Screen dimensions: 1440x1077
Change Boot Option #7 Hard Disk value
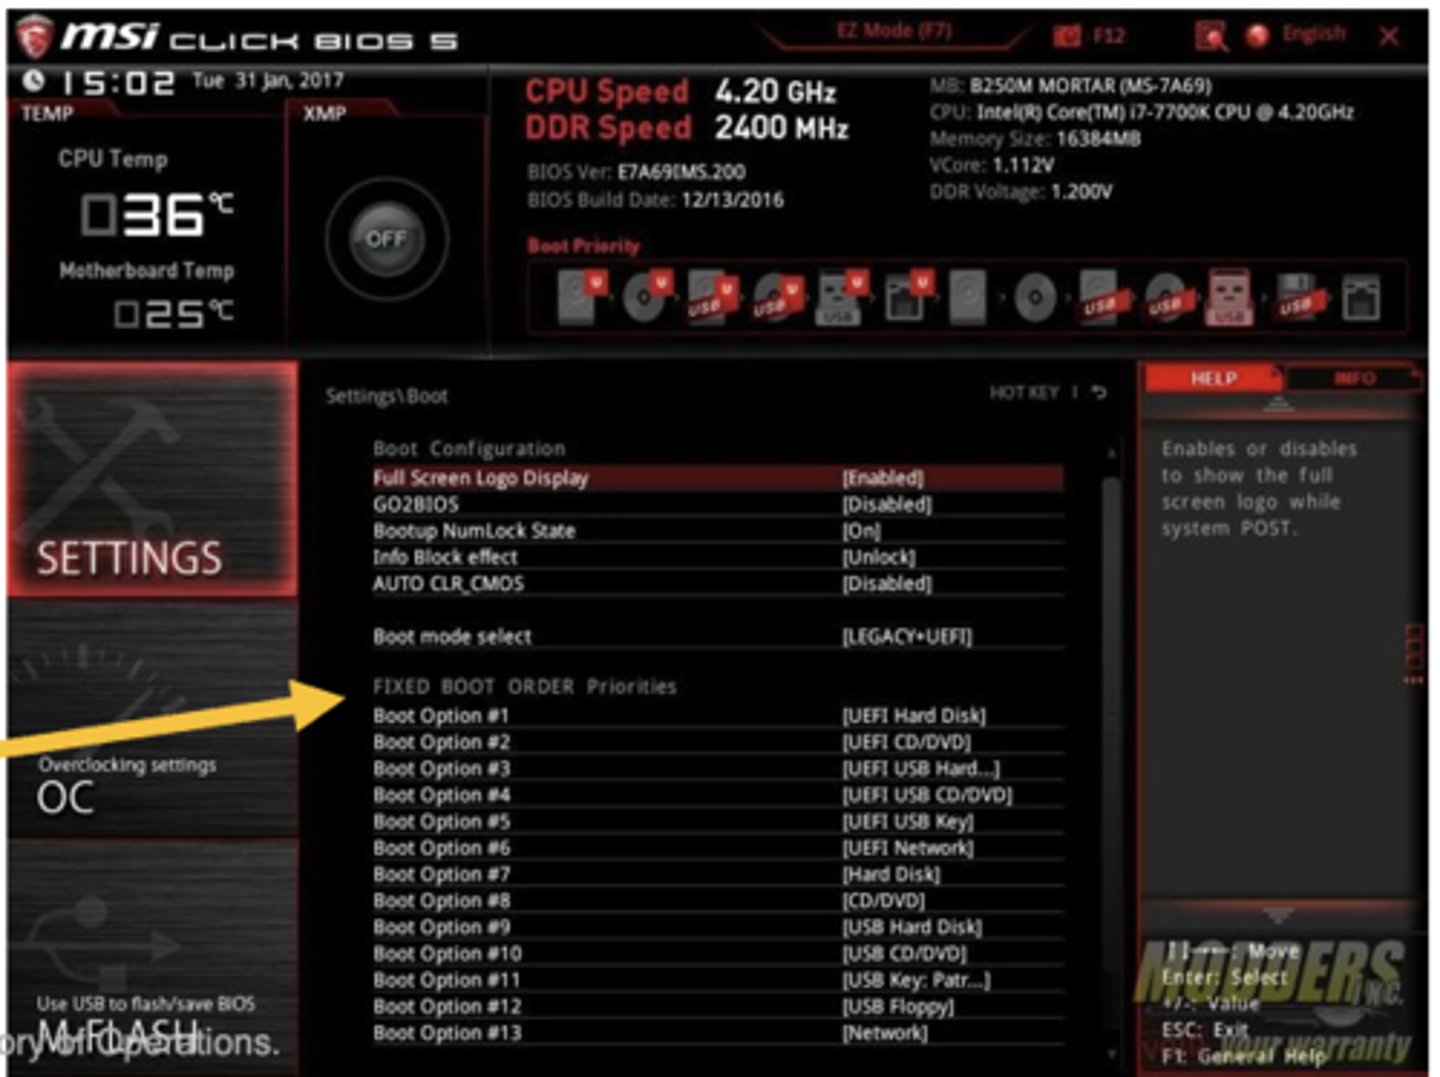tap(890, 875)
